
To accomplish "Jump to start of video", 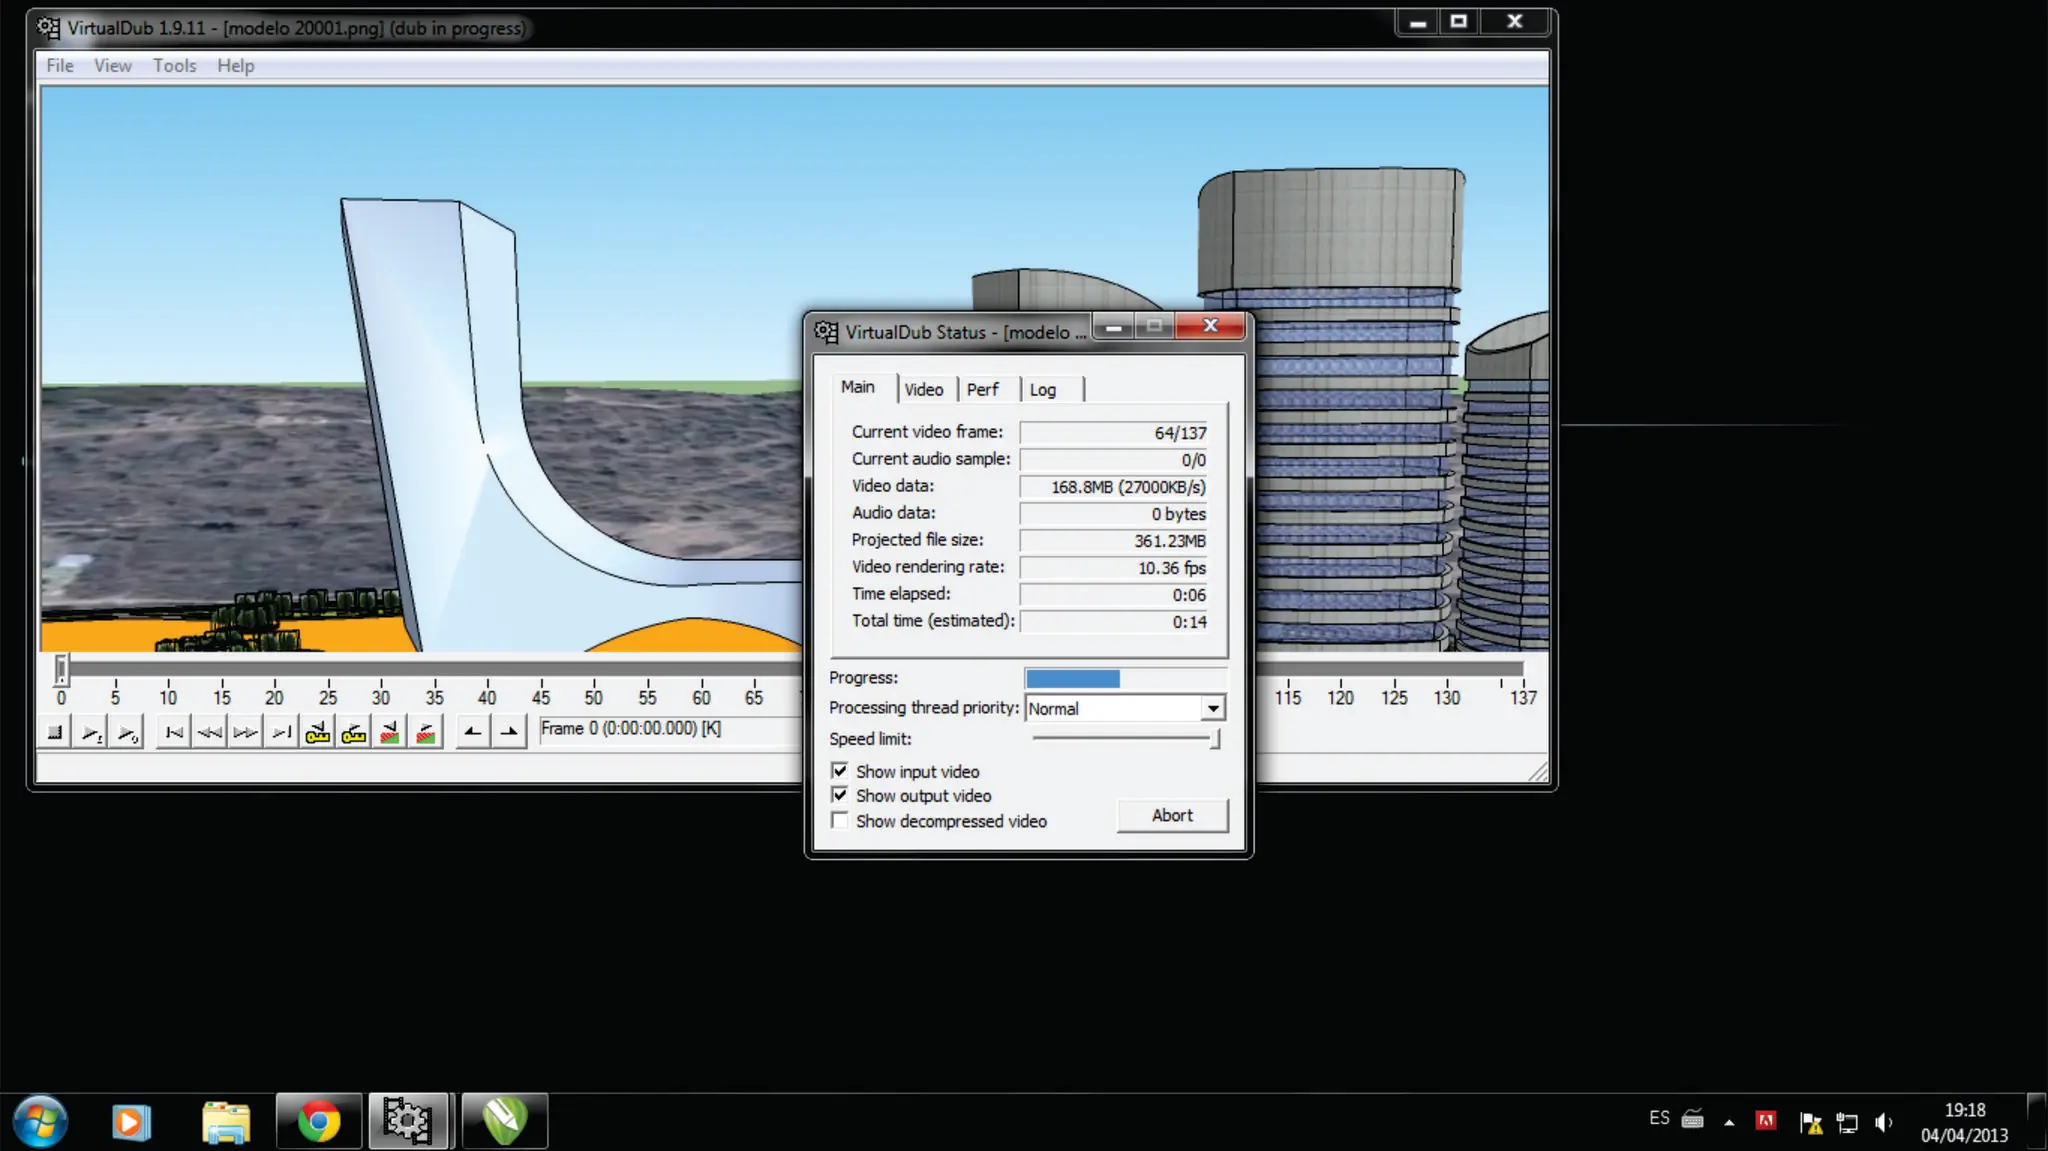I will coord(174,733).
